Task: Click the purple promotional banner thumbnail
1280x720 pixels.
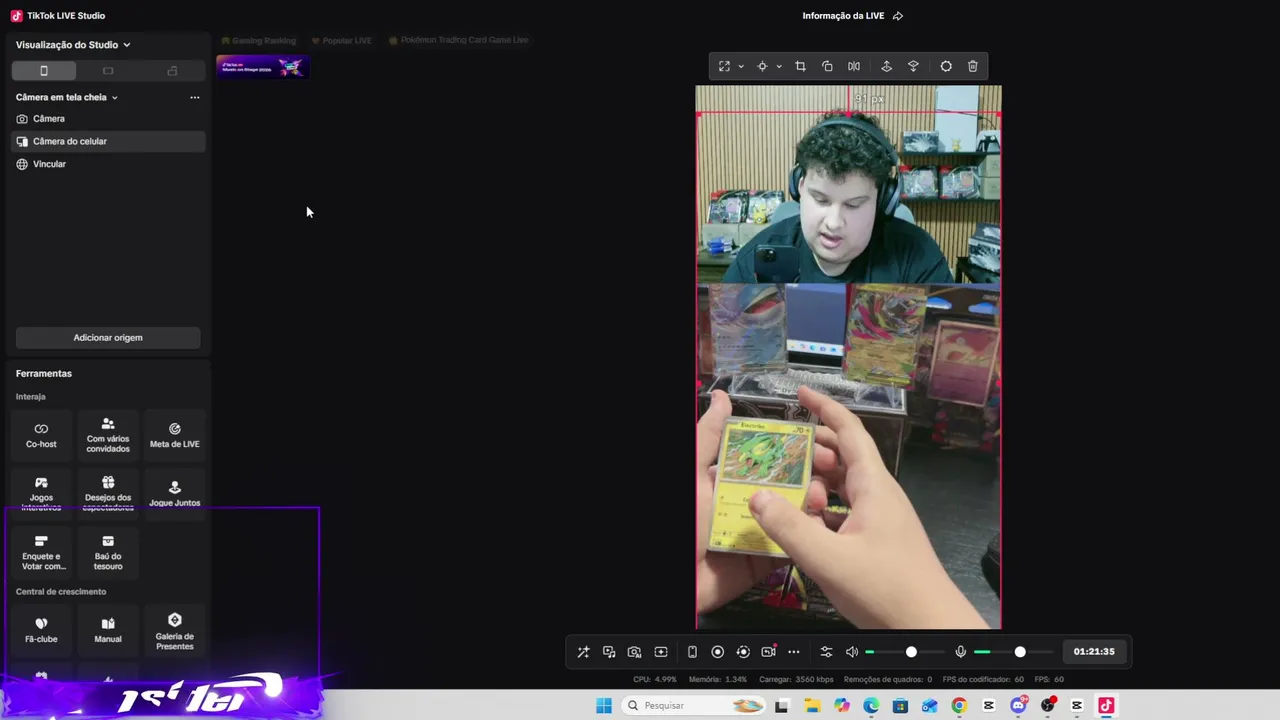Action: (262, 67)
